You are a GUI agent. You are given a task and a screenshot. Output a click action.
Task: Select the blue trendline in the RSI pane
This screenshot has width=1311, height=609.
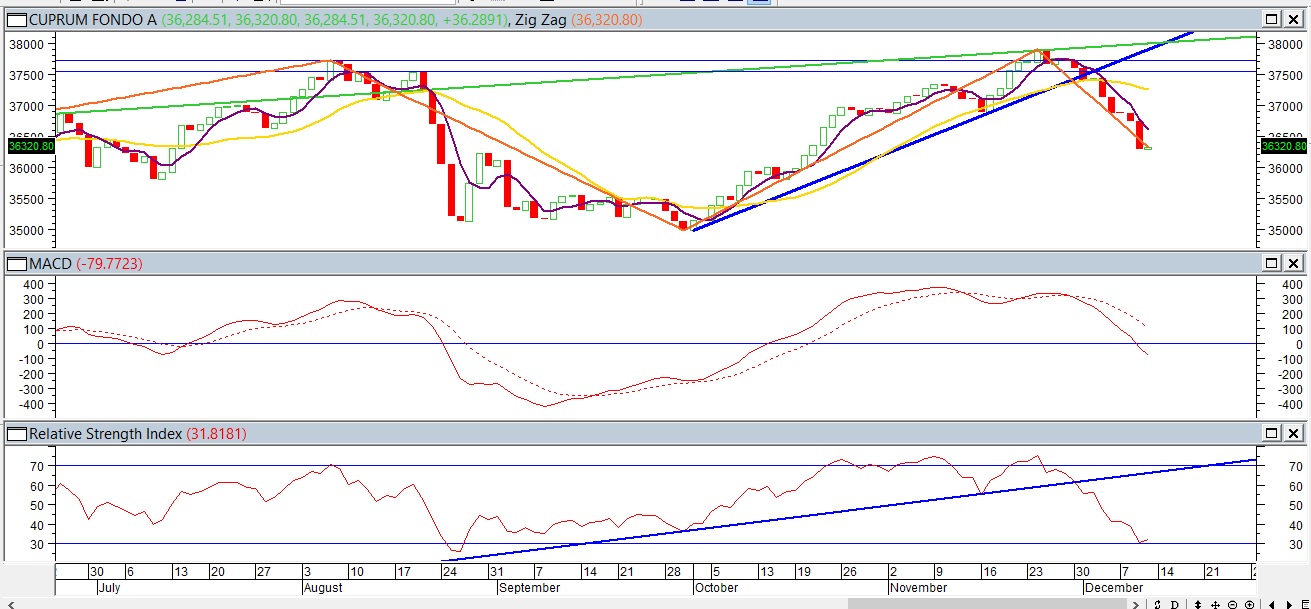tap(850, 509)
